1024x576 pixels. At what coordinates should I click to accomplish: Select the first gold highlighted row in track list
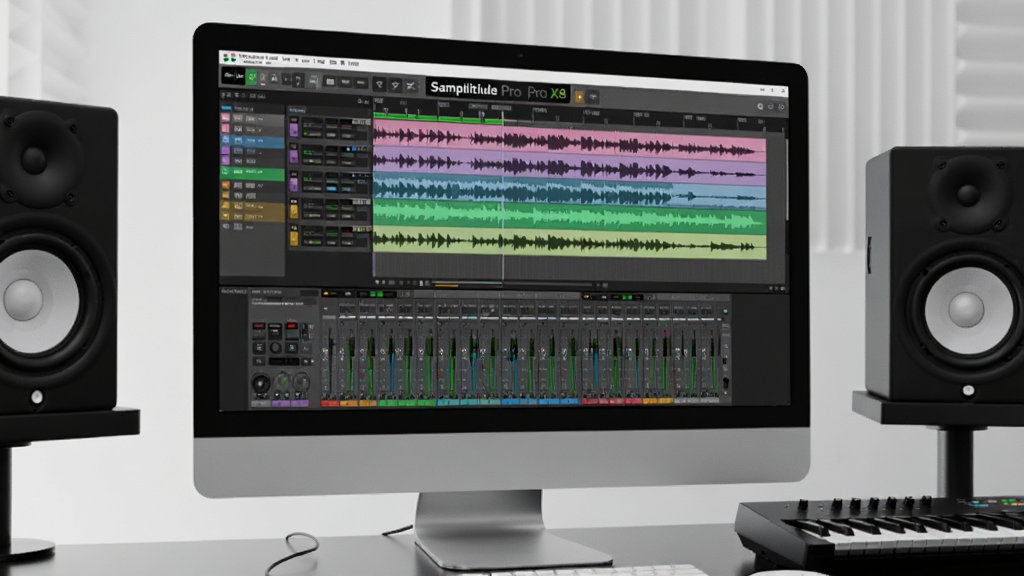point(253,206)
